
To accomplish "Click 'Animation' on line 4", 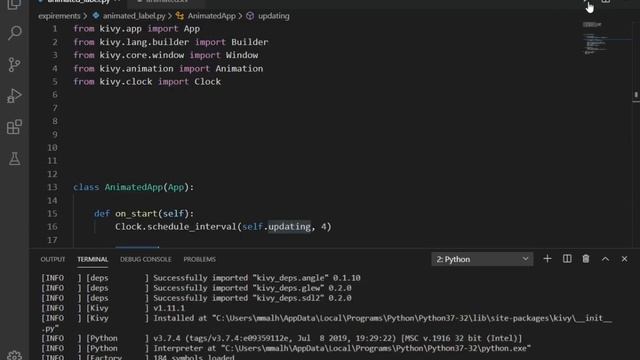I will click(239, 69).
